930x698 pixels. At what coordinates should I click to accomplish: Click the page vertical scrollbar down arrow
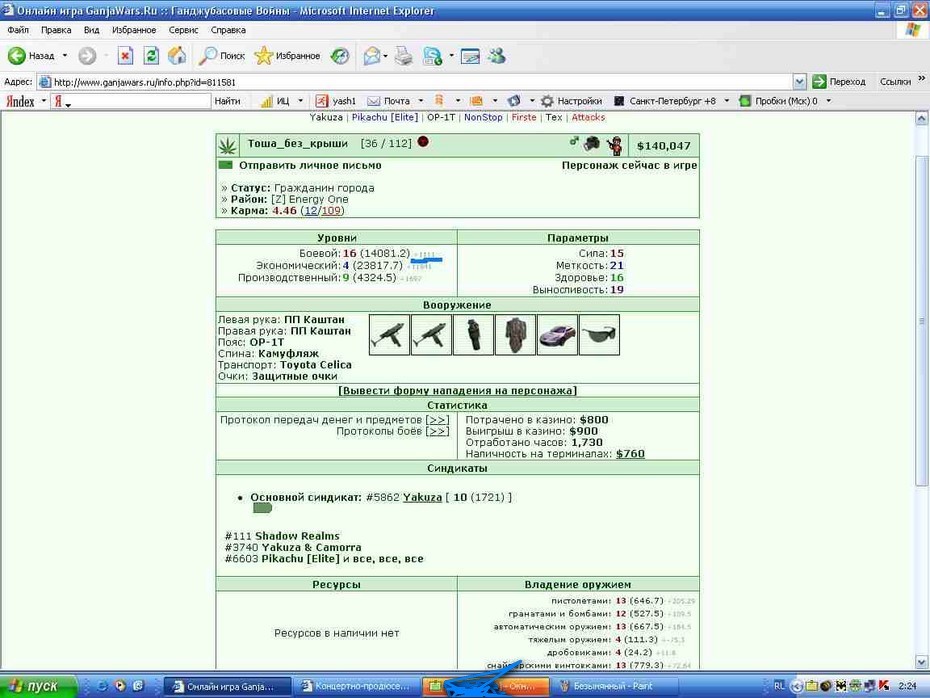coord(921,662)
